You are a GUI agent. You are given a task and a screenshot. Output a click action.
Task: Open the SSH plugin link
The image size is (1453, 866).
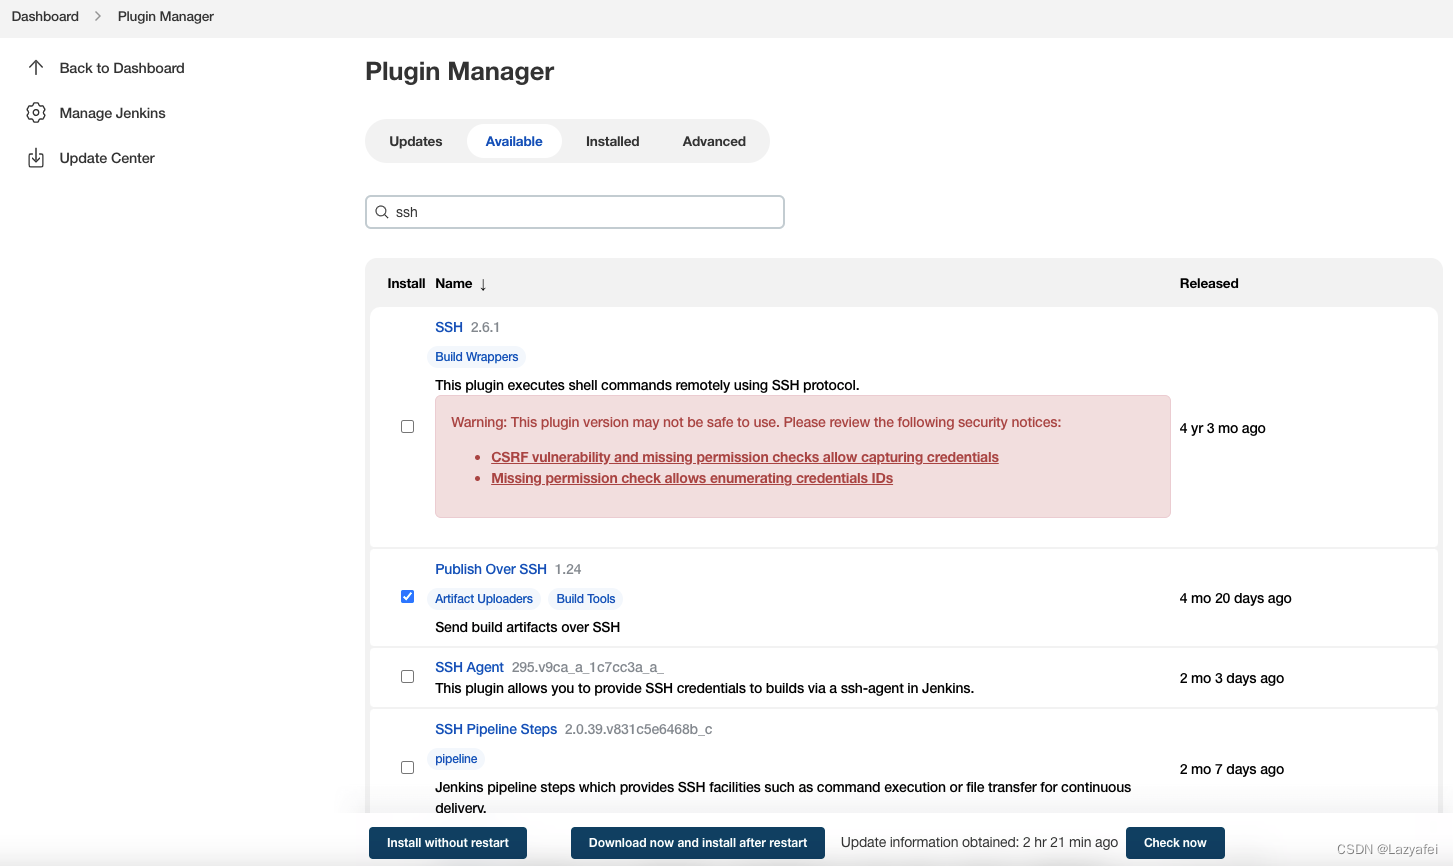pyautogui.click(x=449, y=327)
